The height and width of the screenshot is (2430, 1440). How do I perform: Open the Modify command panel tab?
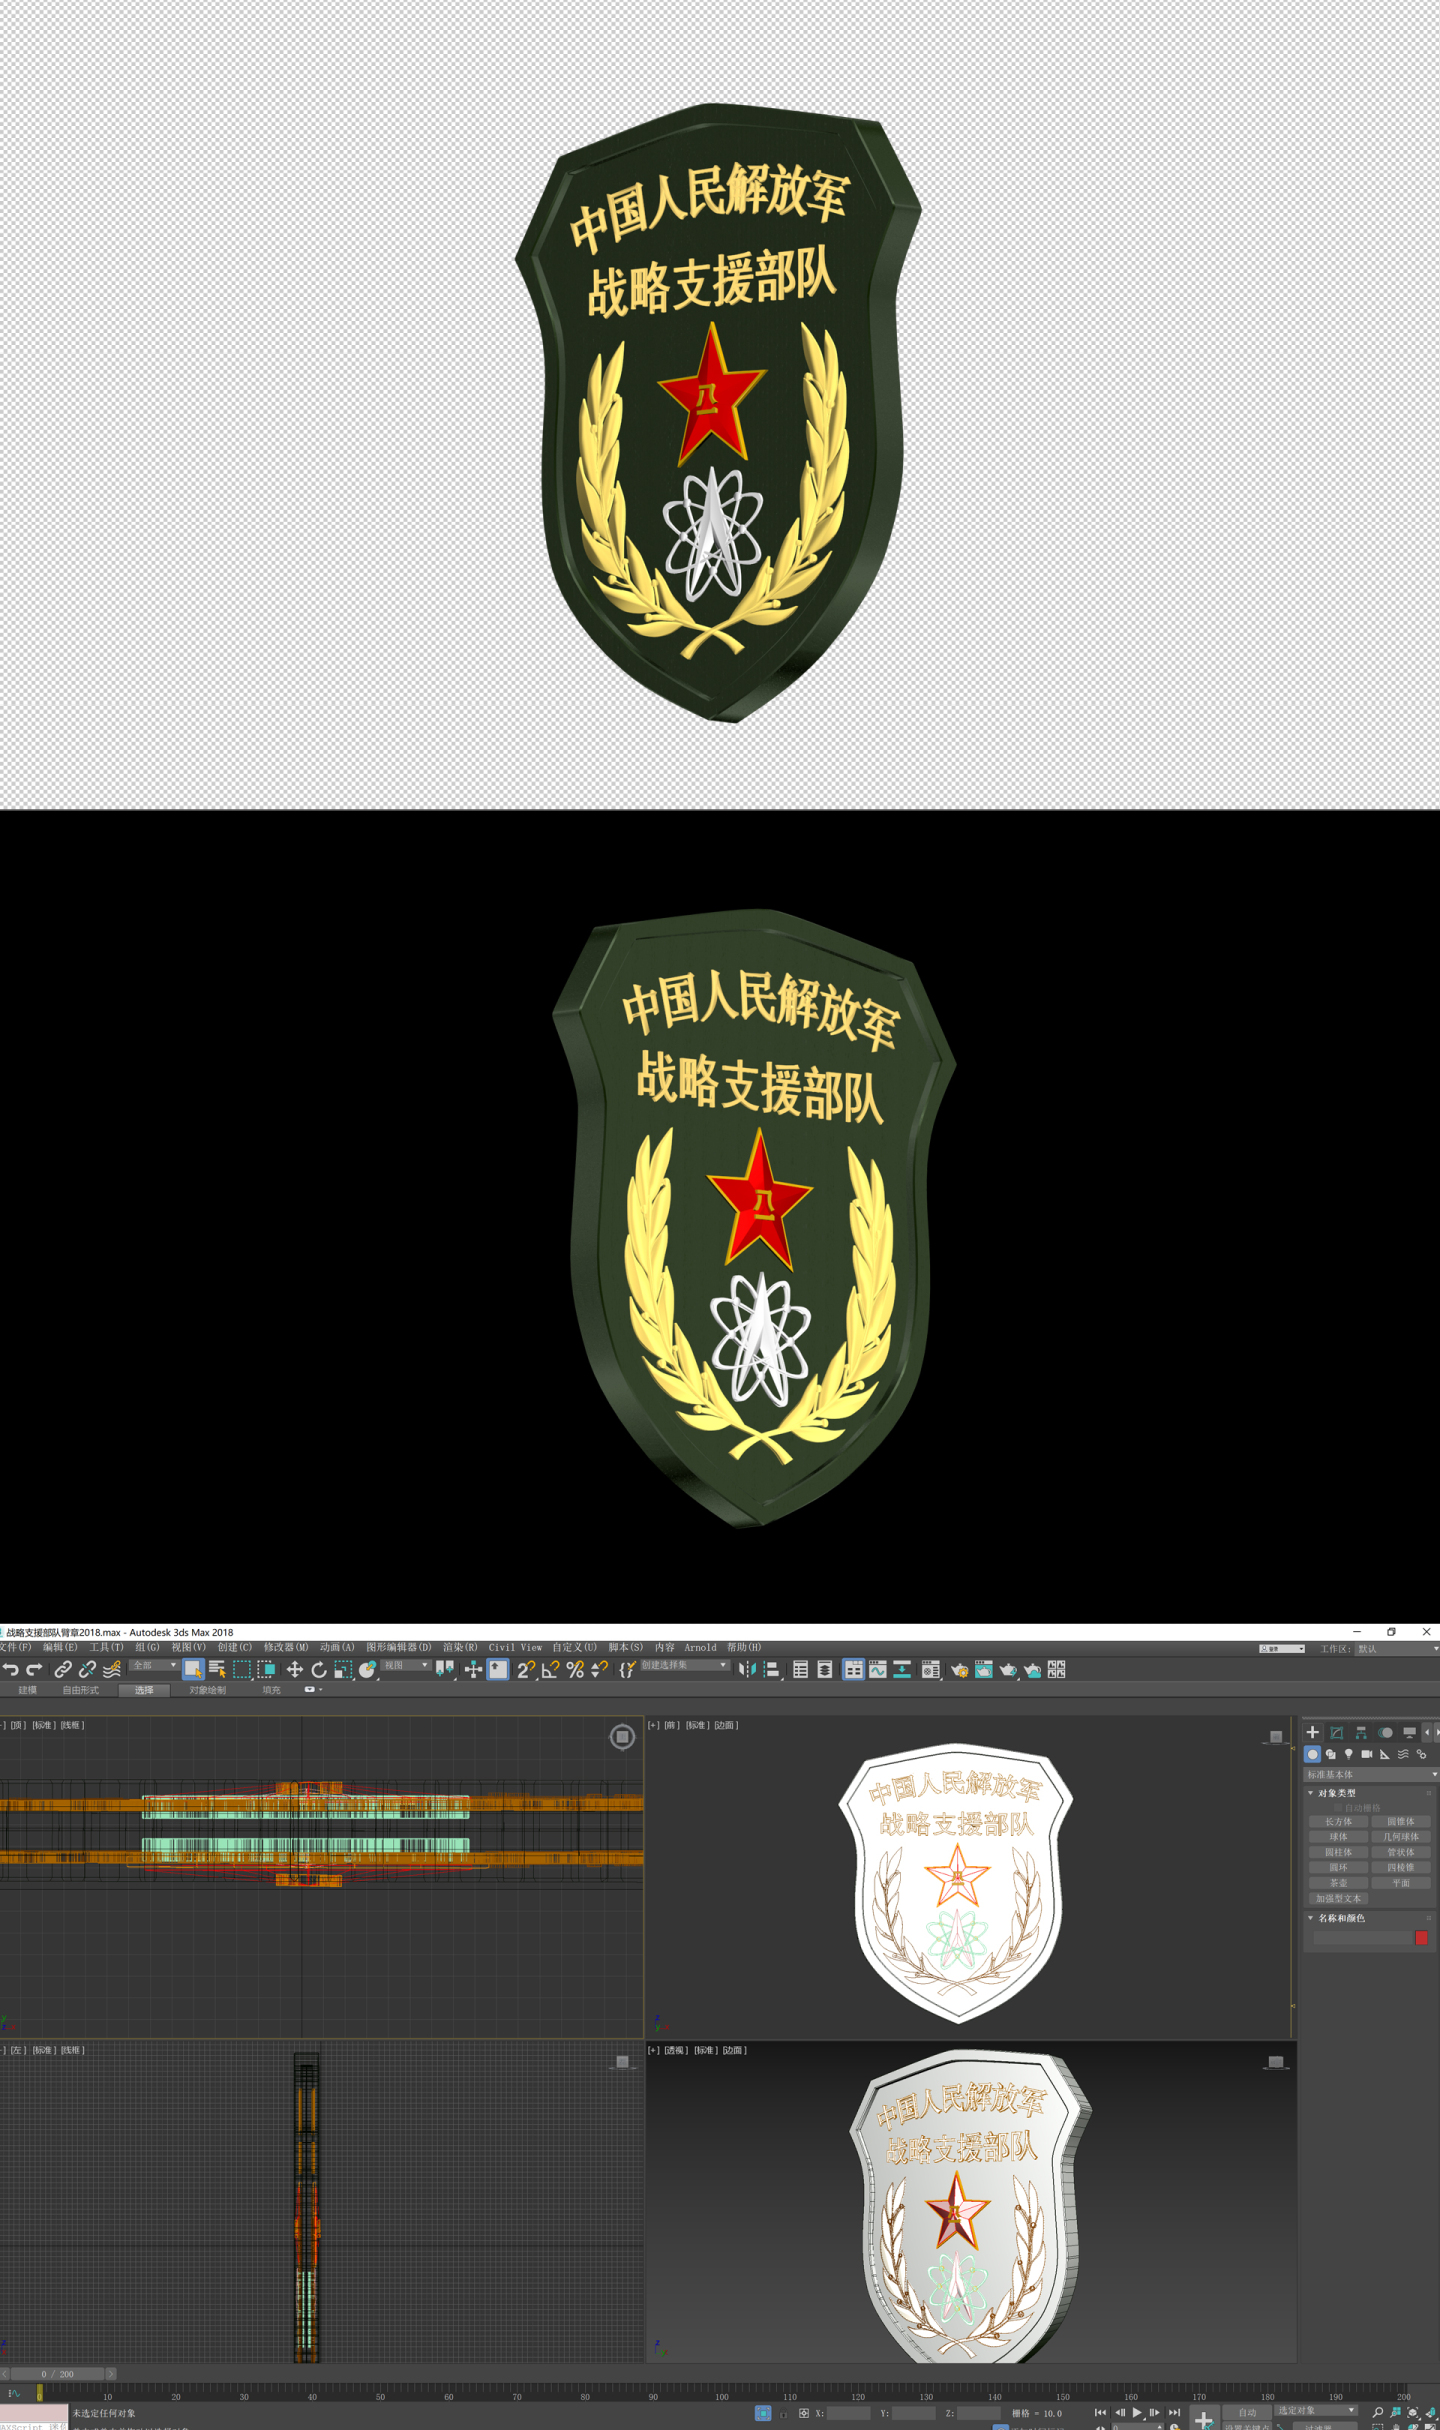pos(1337,1732)
